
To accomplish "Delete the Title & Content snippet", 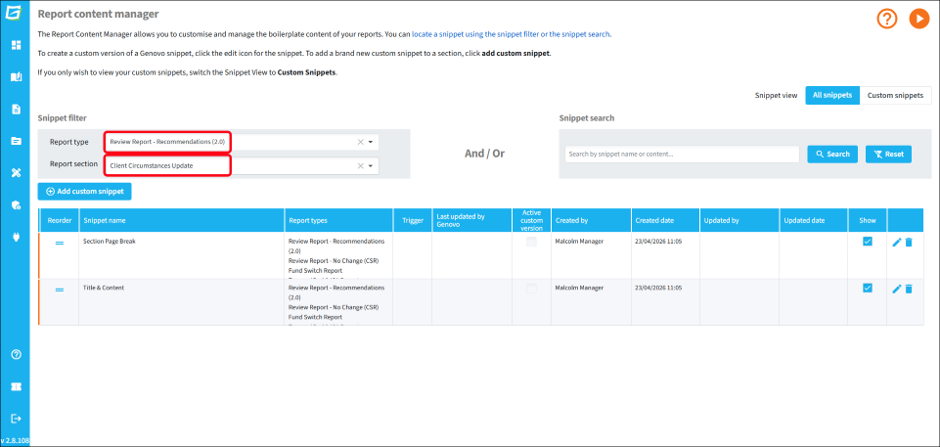I will point(909,289).
